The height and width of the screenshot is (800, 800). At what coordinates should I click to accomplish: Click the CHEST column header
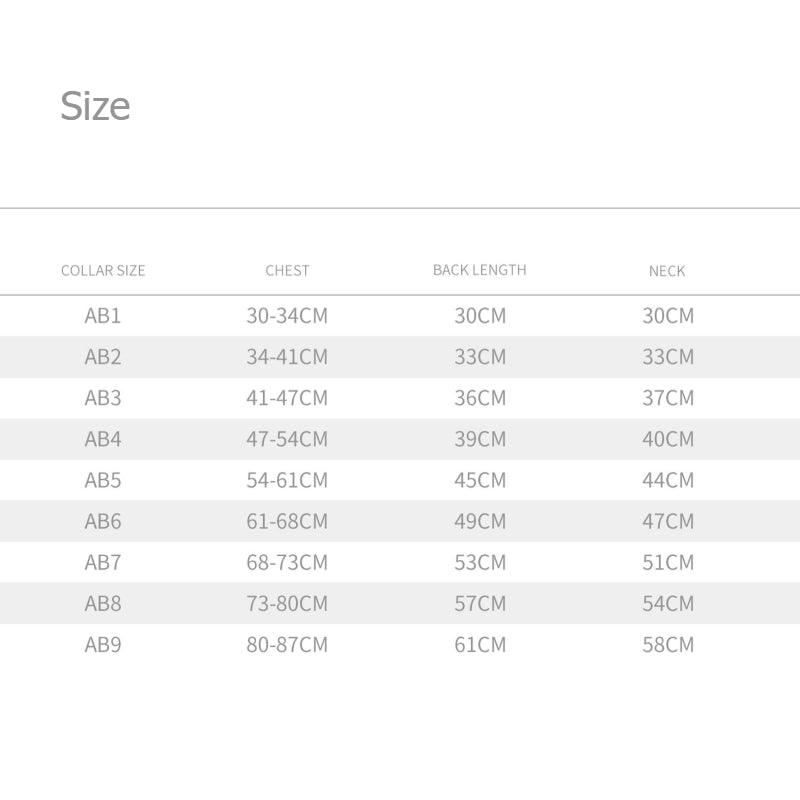coord(287,271)
